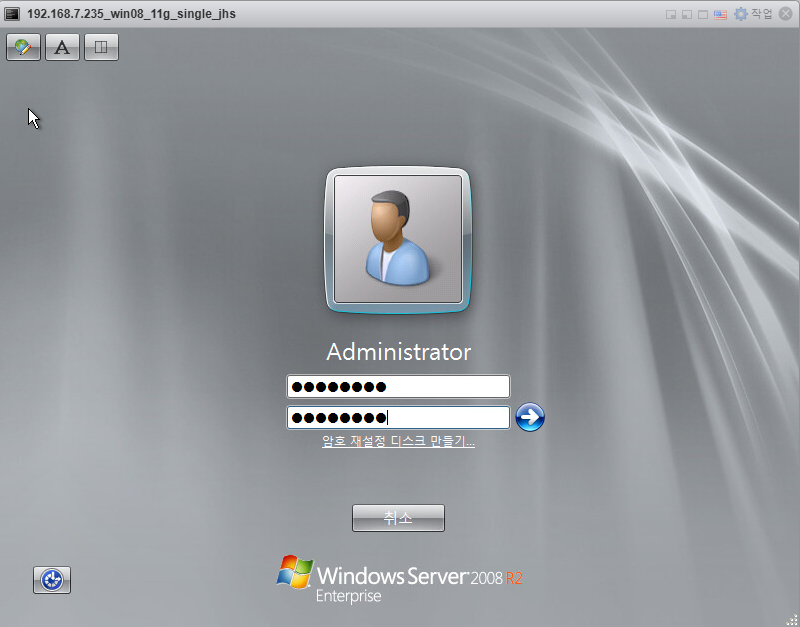
Task: Dock console to the bottom-right corner
Action: [671, 14]
